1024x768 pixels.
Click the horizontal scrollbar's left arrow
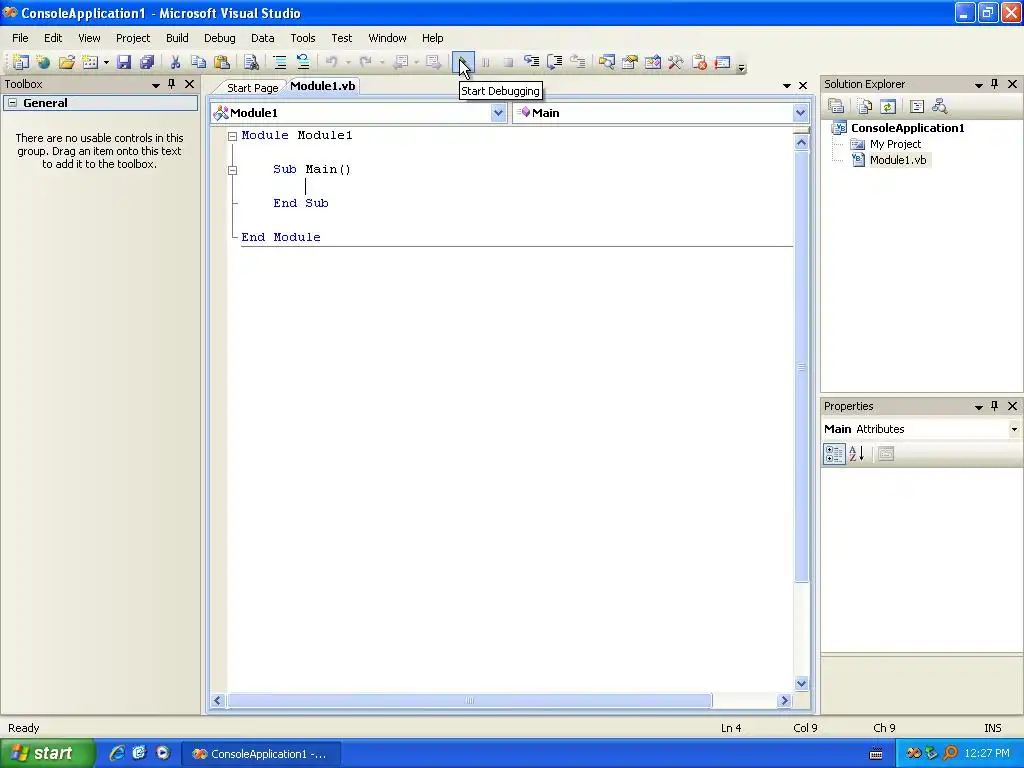point(217,701)
